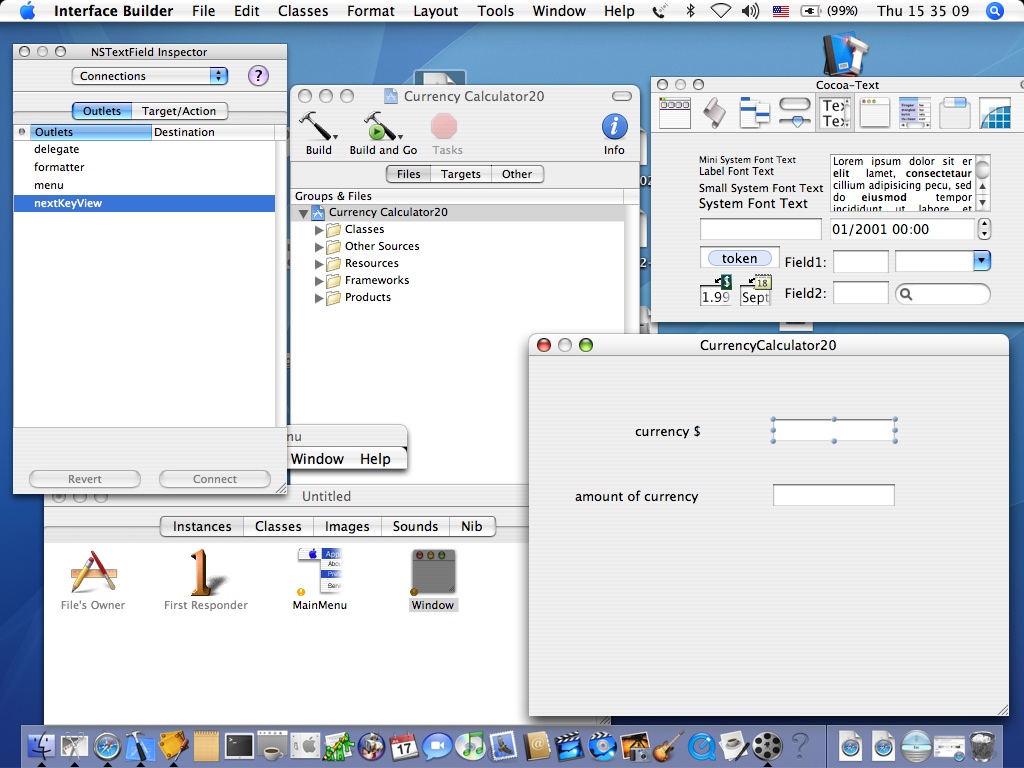Select the First Responder instance icon
Image resolution: width=1024 pixels, height=768 pixels.
206,573
